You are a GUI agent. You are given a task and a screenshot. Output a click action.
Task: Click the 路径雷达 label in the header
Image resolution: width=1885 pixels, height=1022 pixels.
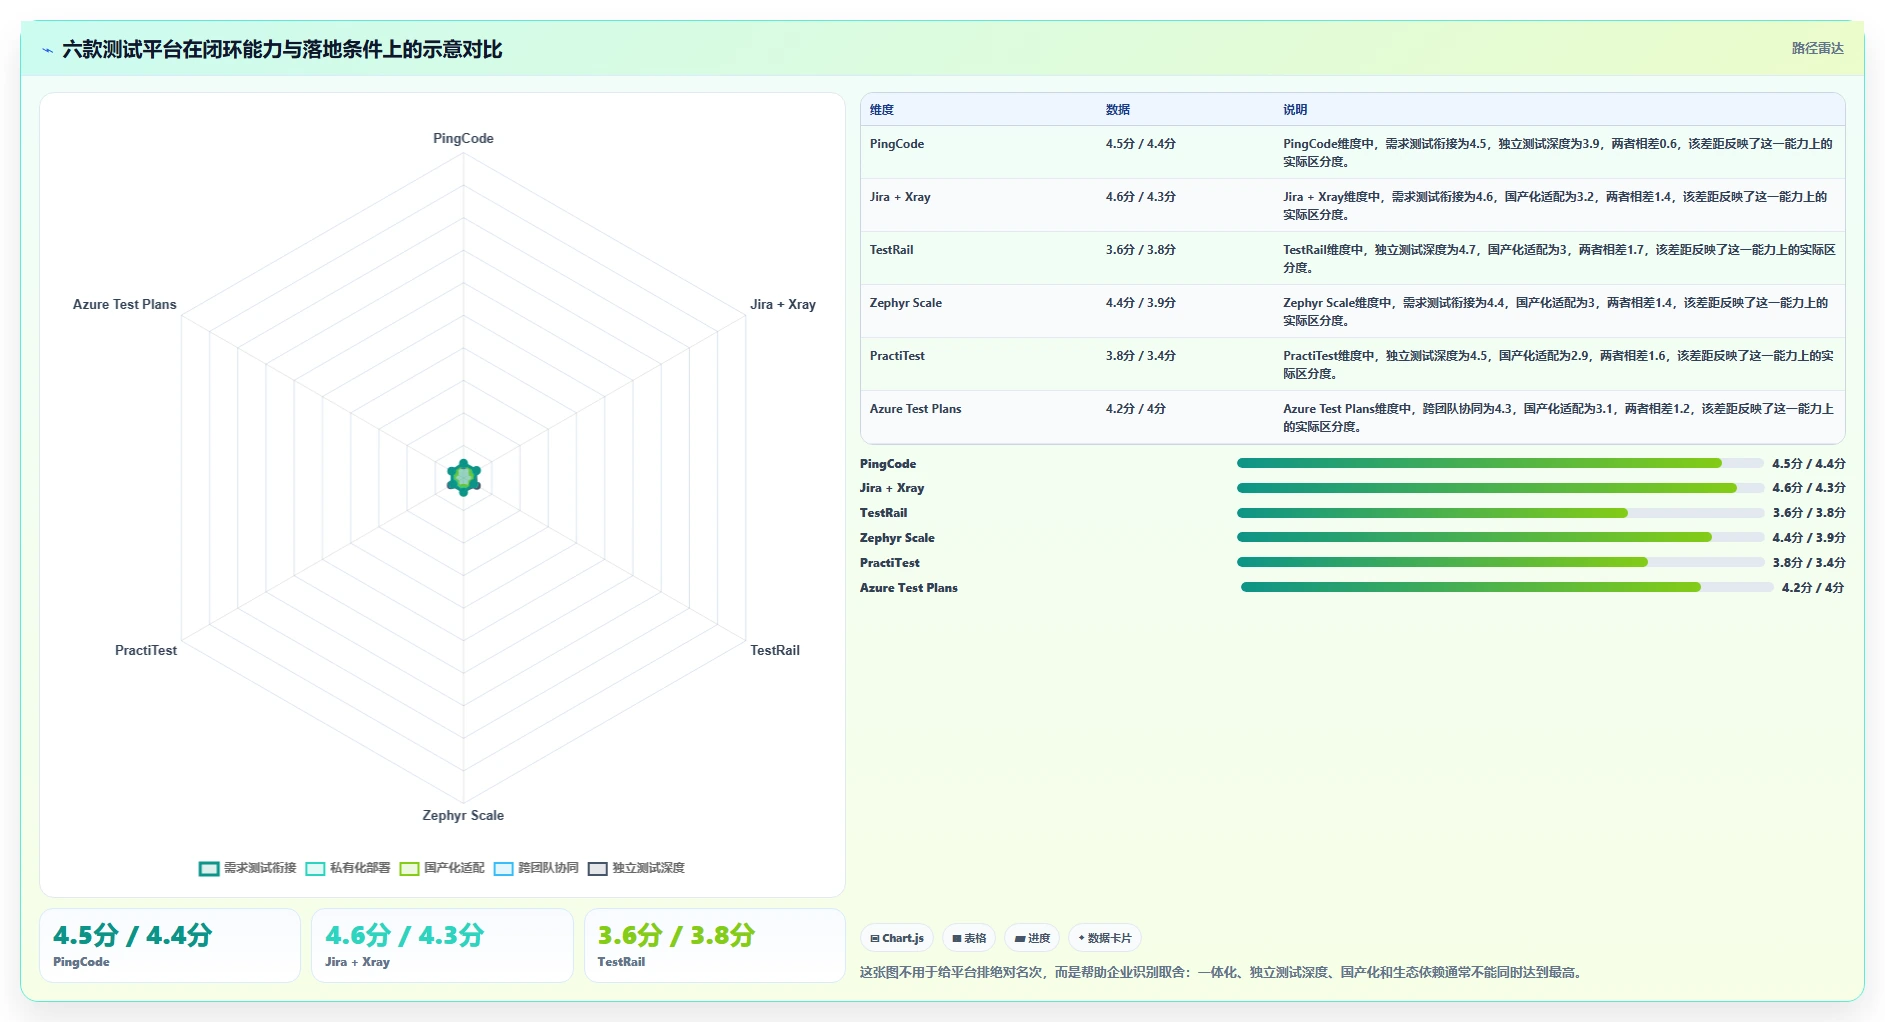pos(1817,48)
